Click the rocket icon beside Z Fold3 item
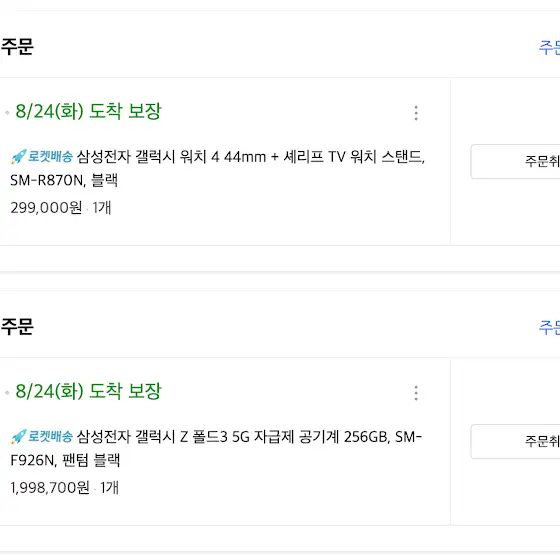 (19, 437)
